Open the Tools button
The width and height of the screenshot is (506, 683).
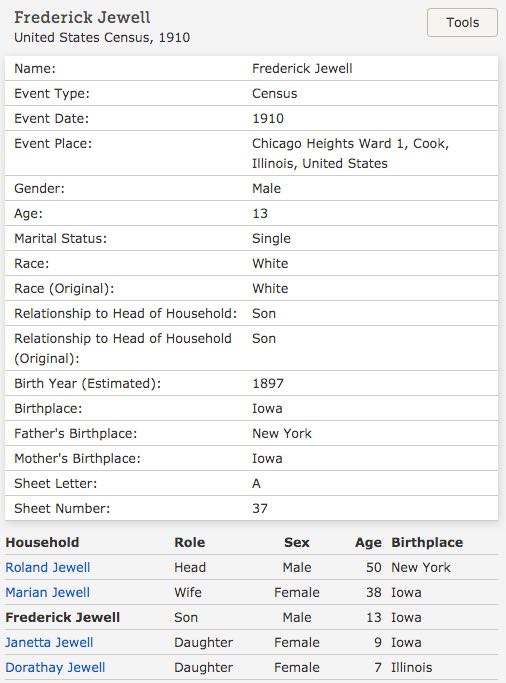[x=462, y=23]
